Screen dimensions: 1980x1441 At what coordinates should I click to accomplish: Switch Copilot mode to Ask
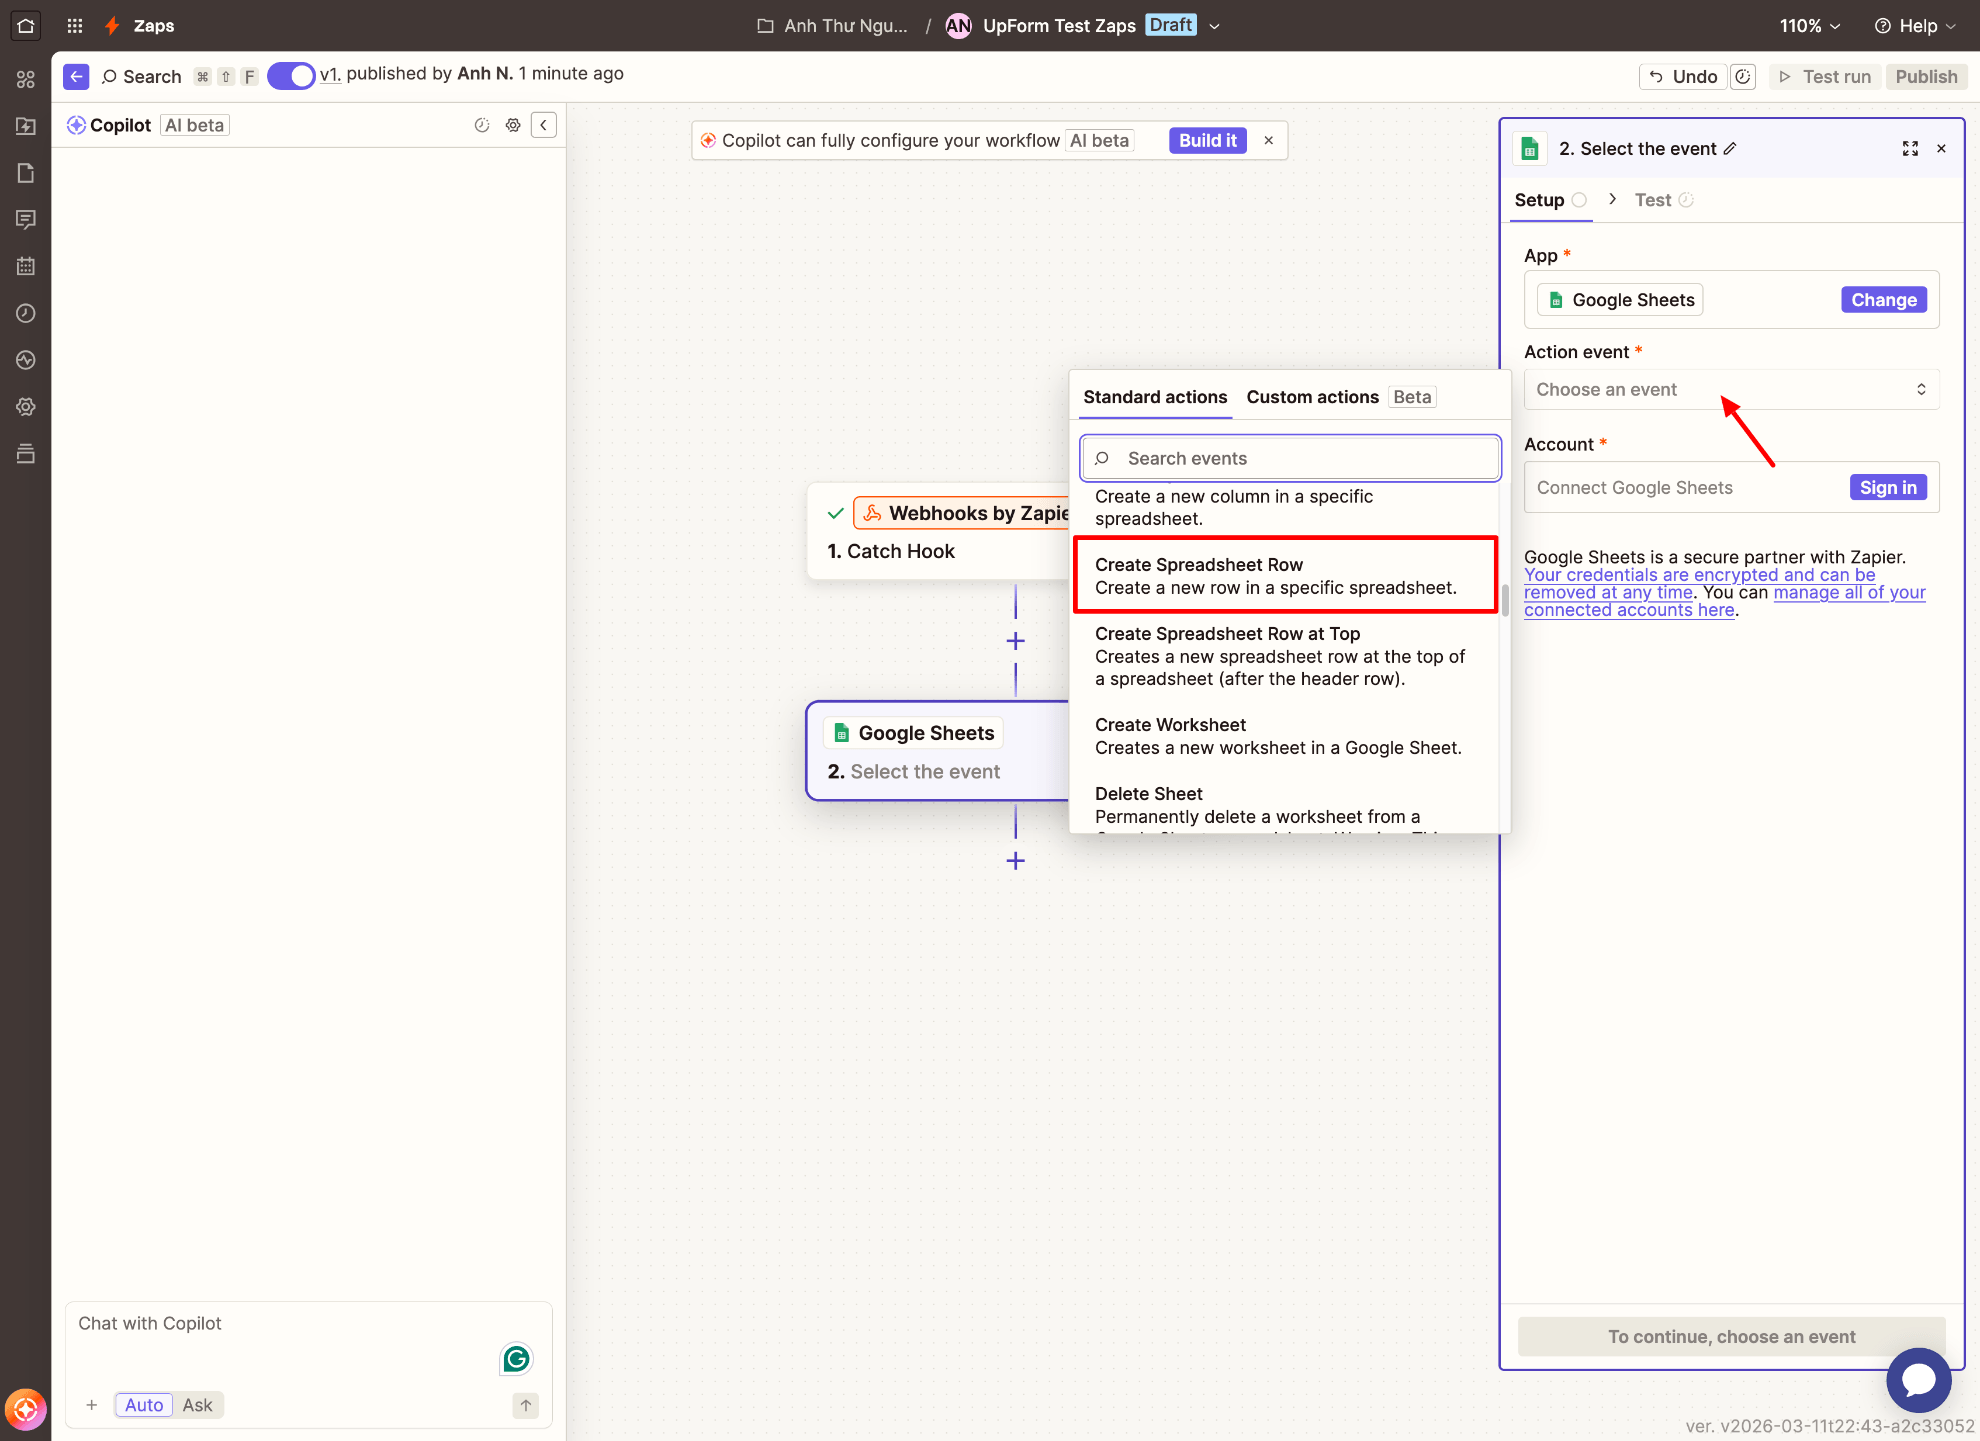click(x=197, y=1405)
